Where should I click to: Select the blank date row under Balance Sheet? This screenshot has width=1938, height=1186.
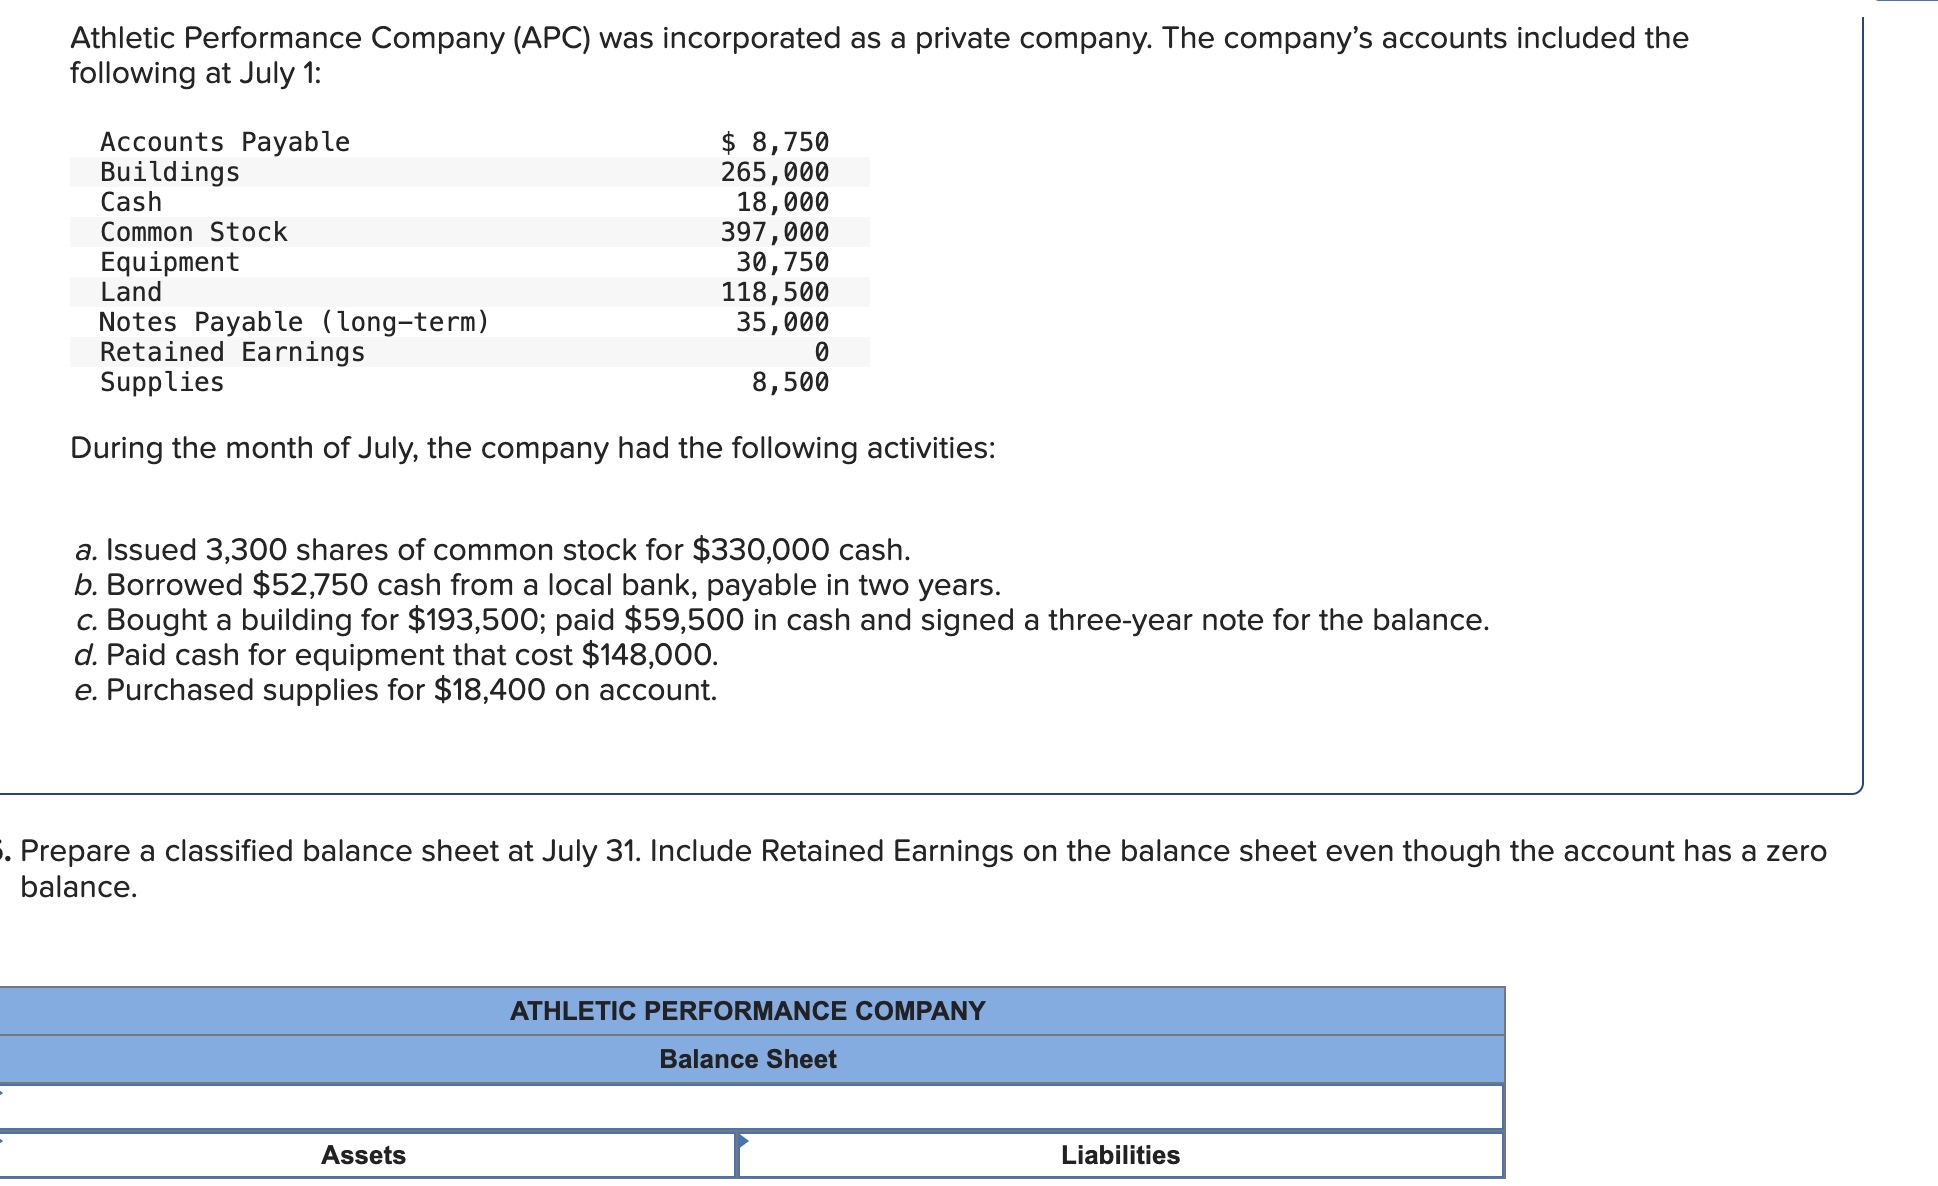751,1107
